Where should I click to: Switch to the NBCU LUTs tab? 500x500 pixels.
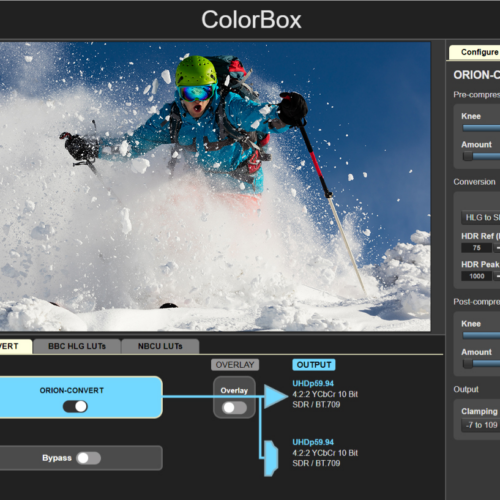pos(160,346)
